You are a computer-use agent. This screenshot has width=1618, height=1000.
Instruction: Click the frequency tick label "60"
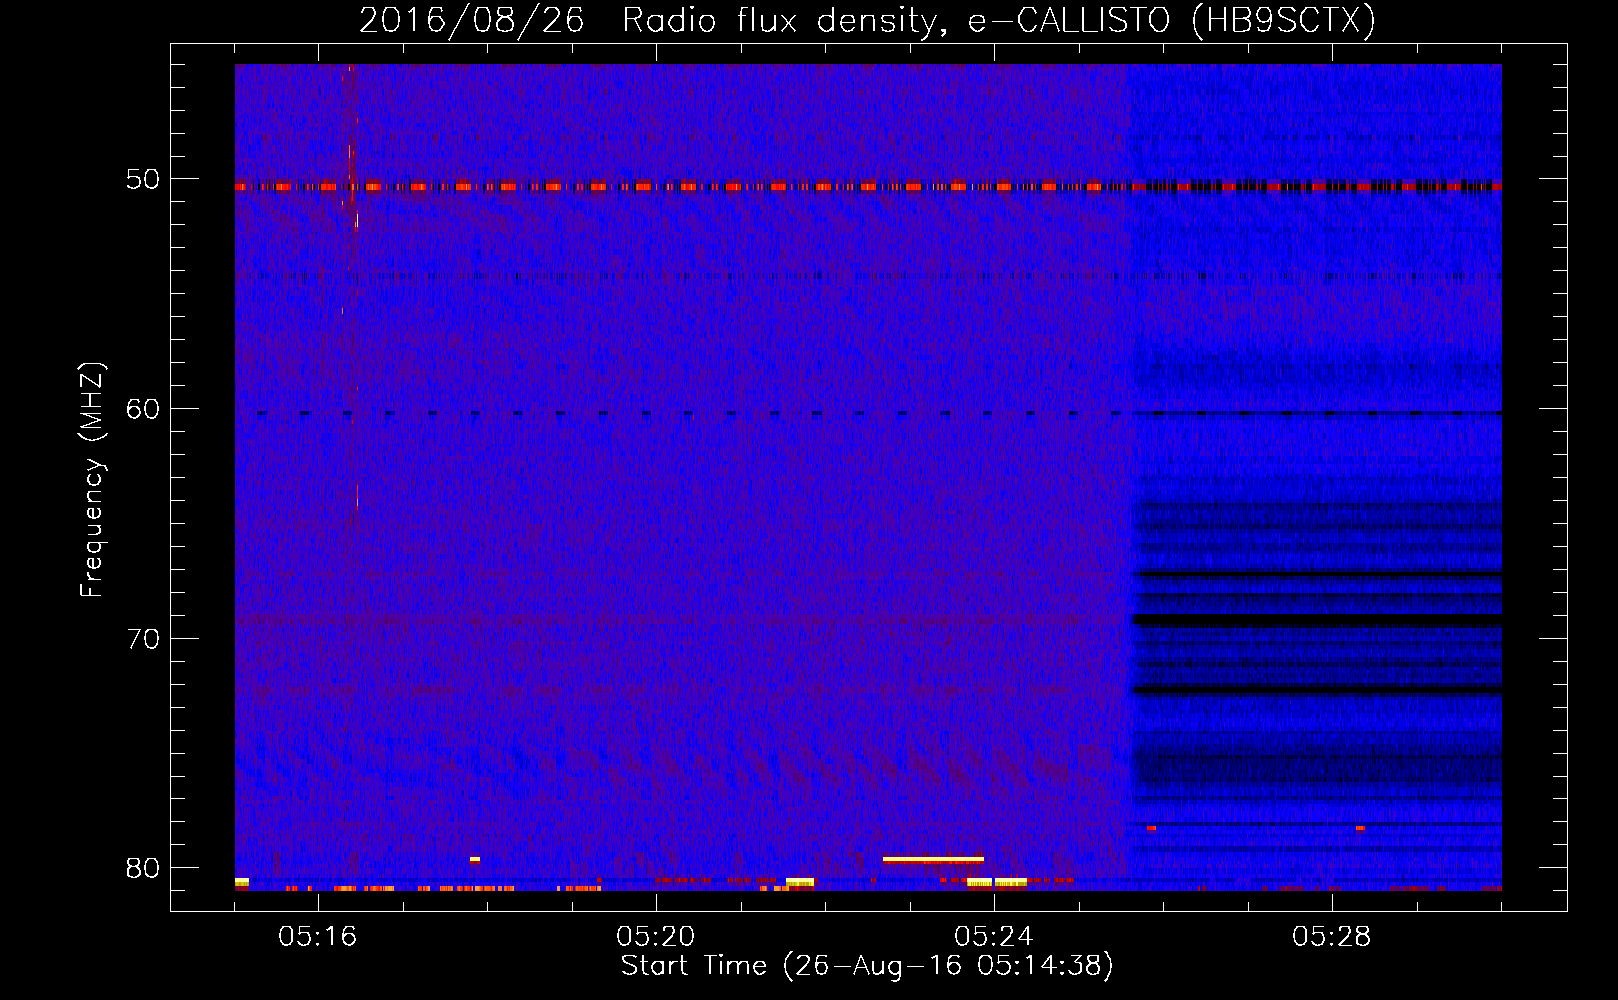point(143,409)
